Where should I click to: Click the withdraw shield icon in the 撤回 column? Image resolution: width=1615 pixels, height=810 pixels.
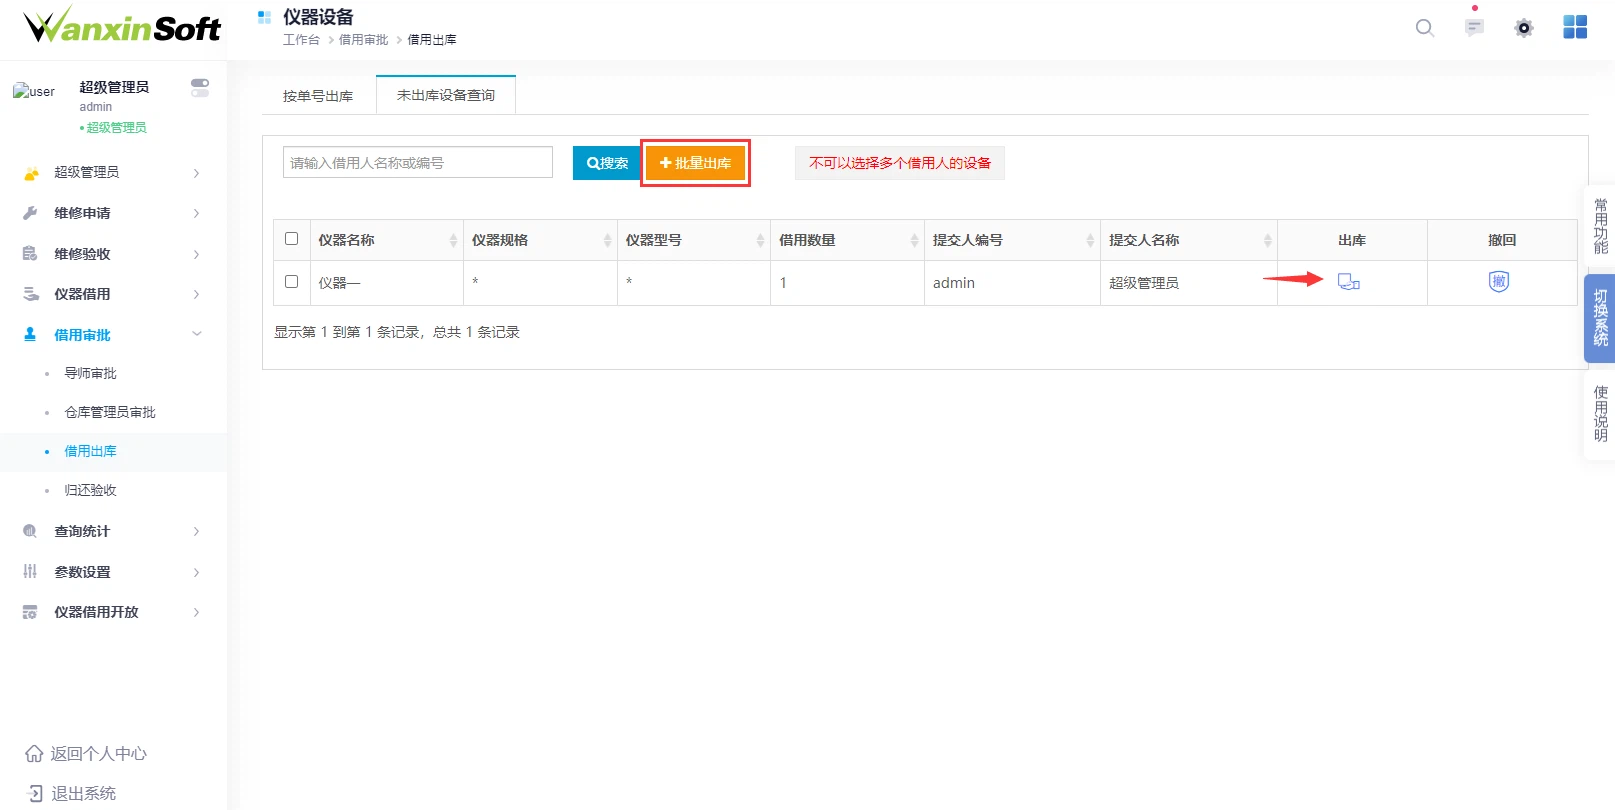1498,282
